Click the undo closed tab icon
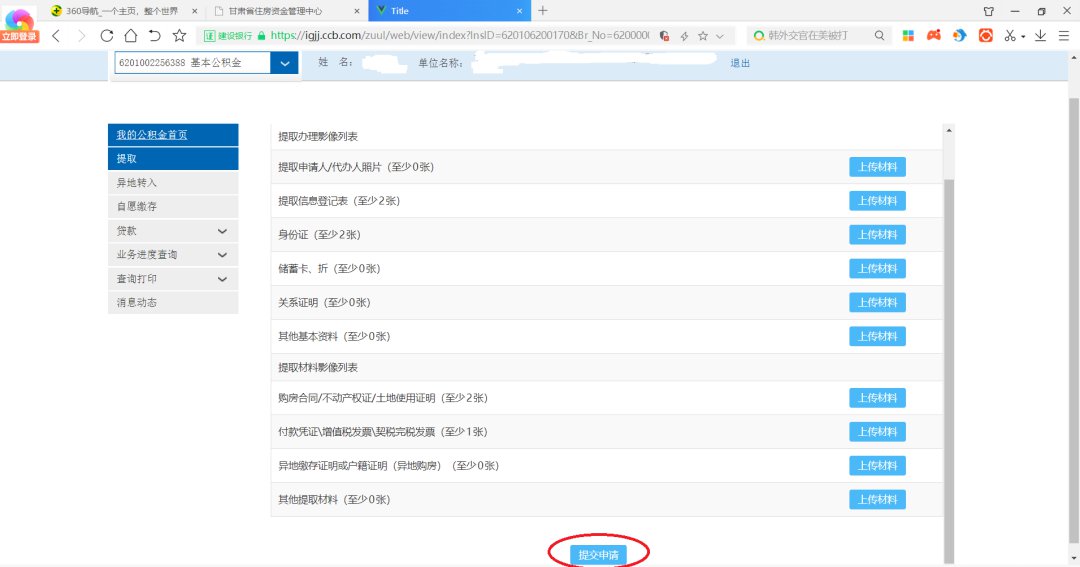 click(154, 35)
